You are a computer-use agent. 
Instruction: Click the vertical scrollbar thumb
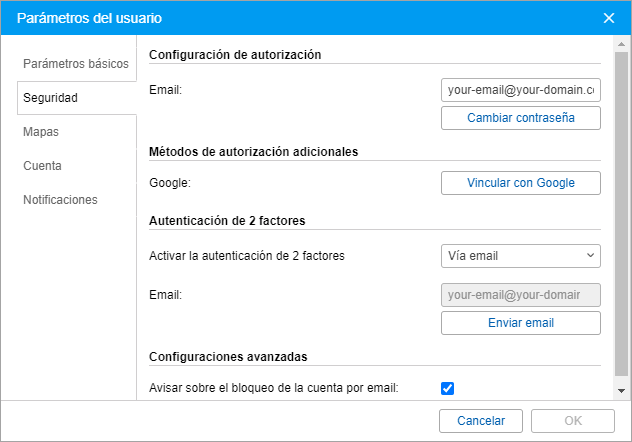coord(621,200)
